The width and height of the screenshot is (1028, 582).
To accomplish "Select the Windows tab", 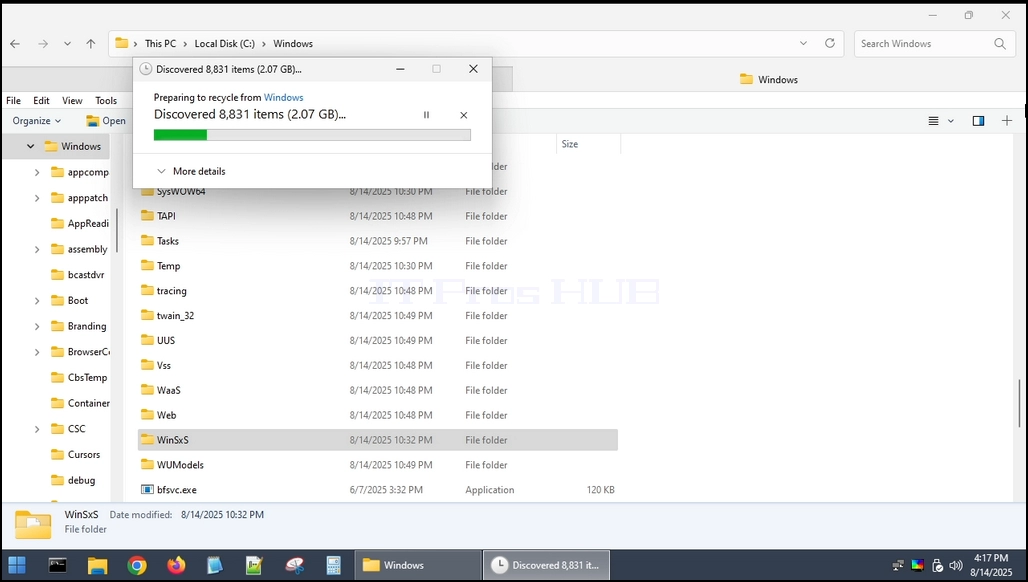I will click(x=768, y=79).
